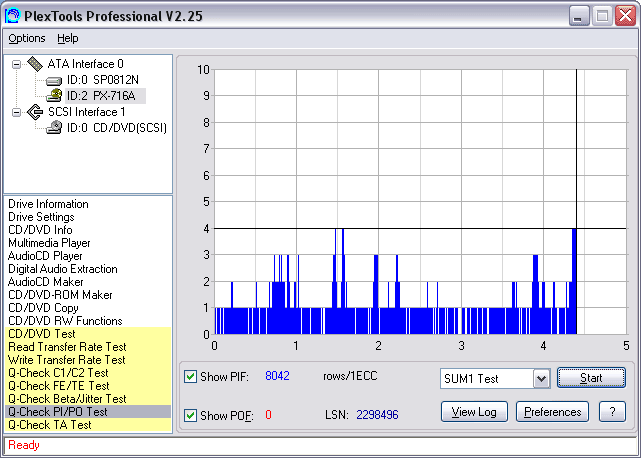
Task: Open the Options menu
Action: pyautogui.click(x=27, y=38)
